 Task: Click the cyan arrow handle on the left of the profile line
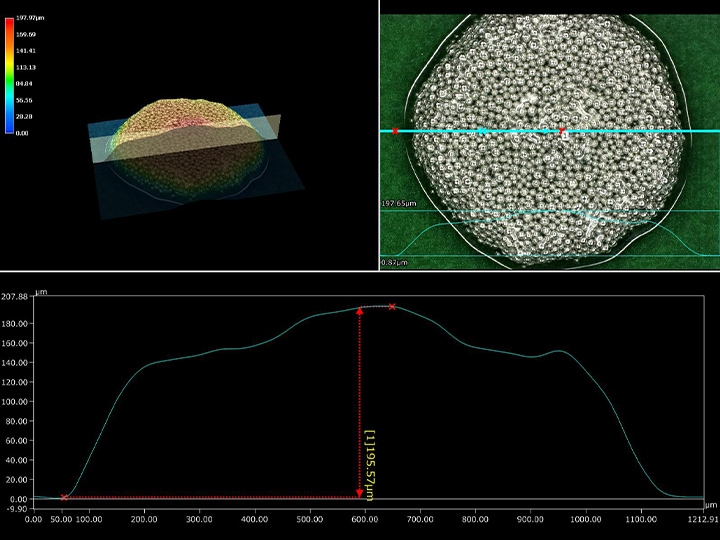[481, 131]
